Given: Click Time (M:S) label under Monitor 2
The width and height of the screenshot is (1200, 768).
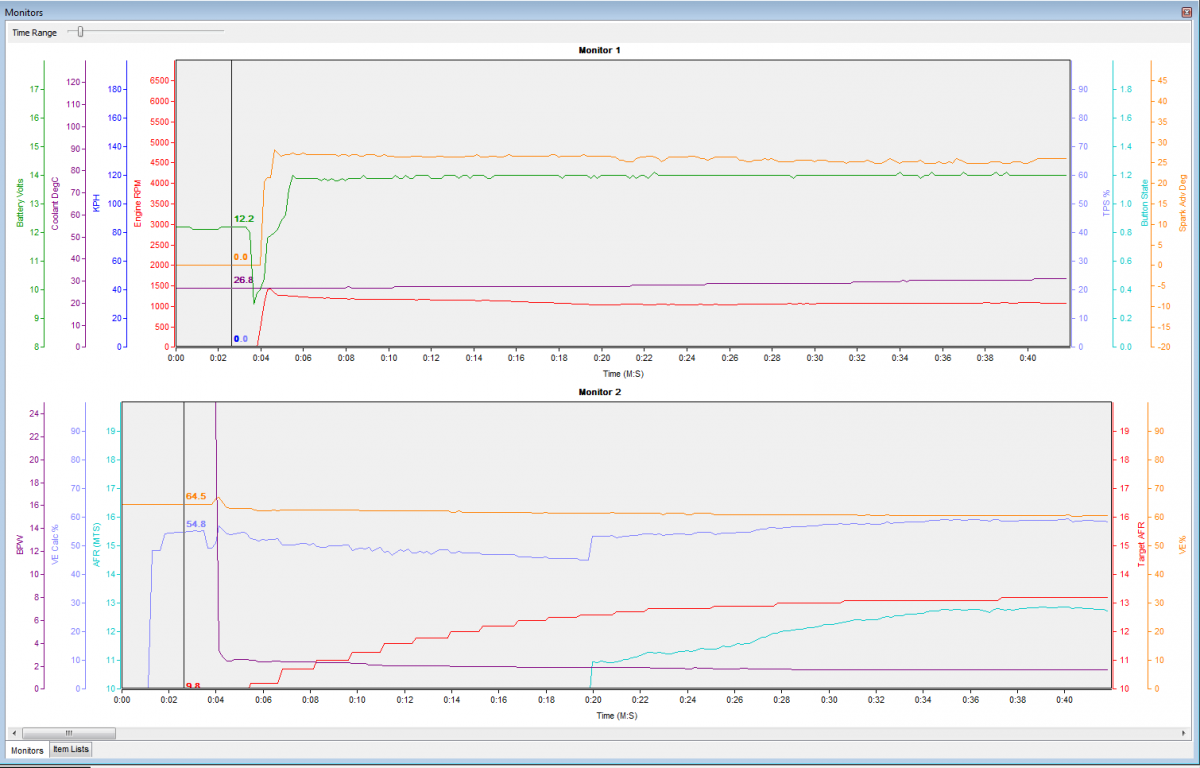Looking at the screenshot, I should click(615, 716).
